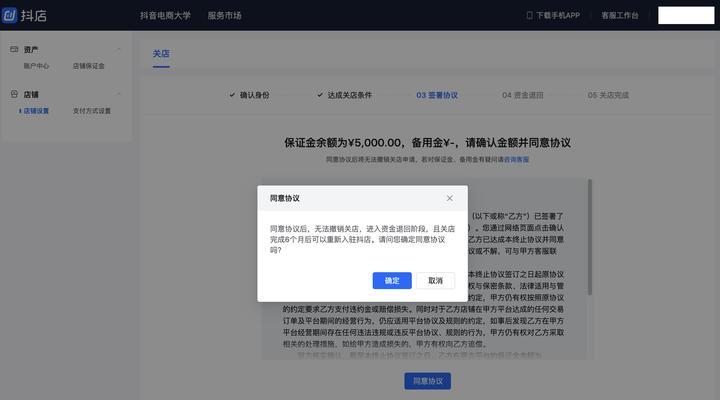
Task: Click the 咨询客服 link
Action: (517, 160)
